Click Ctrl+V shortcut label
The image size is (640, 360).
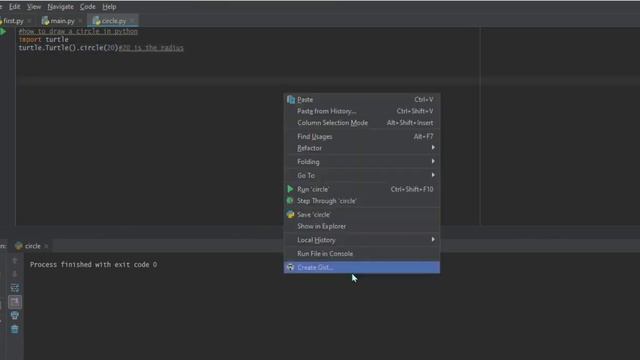point(424,100)
